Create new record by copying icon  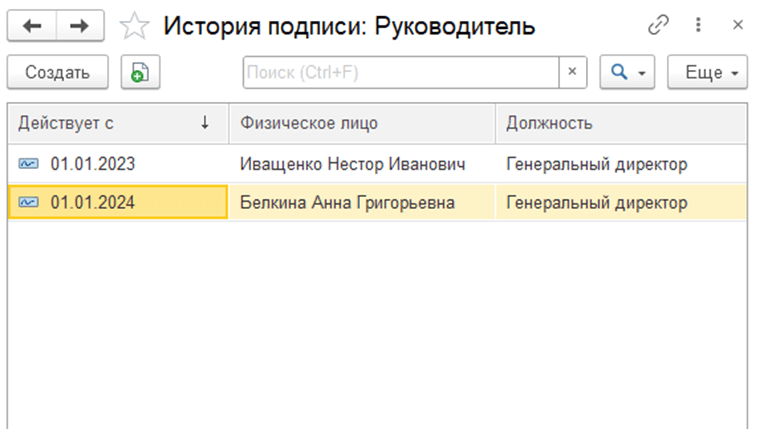pos(141,73)
